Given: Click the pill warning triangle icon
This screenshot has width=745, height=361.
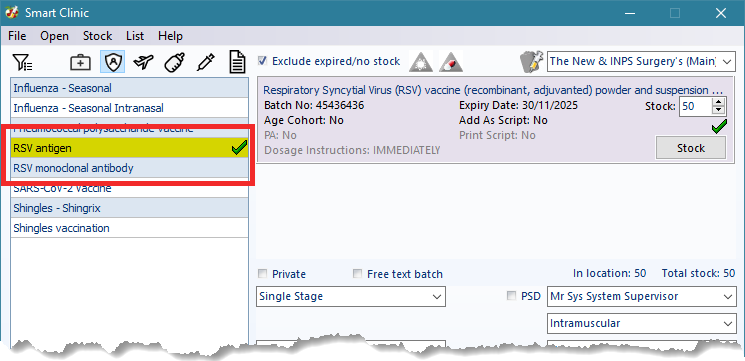Looking at the screenshot, I should (450, 62).
